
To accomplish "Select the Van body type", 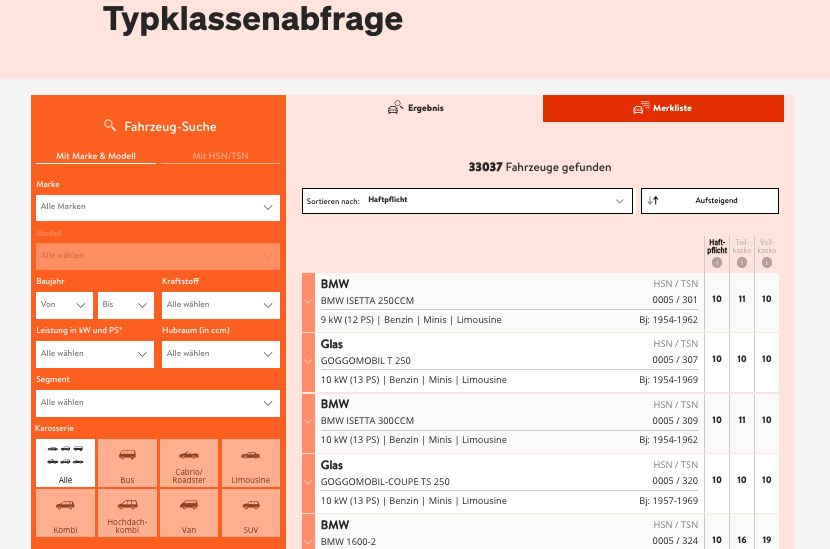I will 189,513.
